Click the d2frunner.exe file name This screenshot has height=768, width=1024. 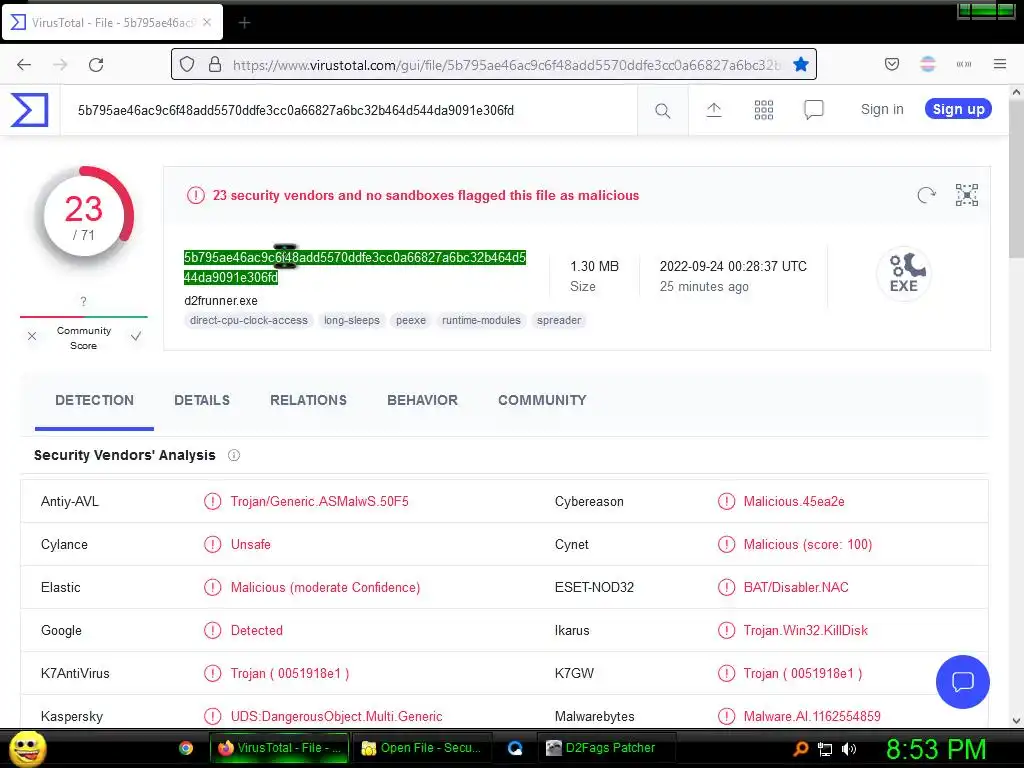(x=221, y=300)
